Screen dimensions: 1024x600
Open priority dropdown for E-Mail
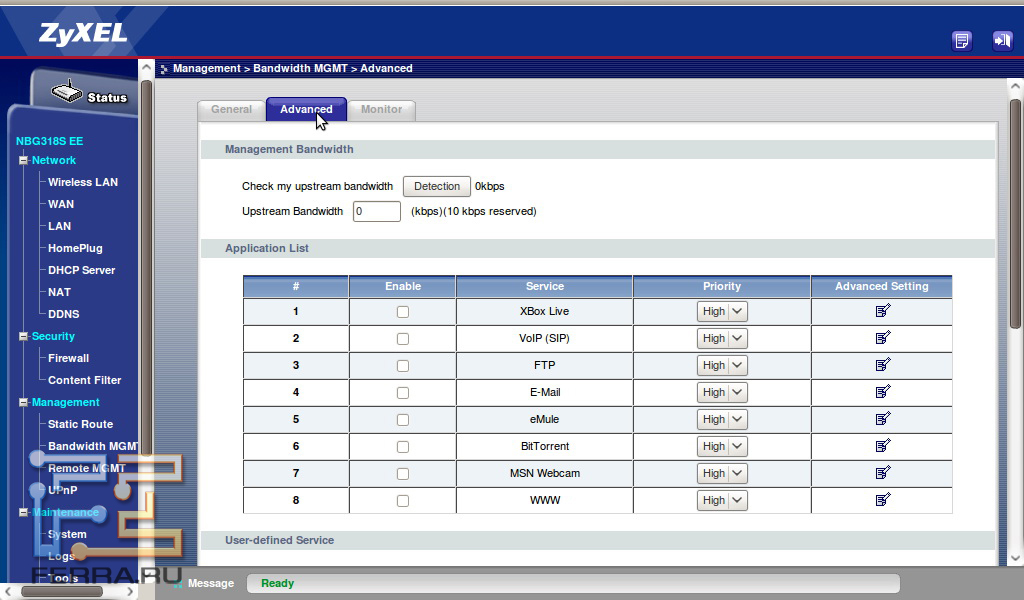(722, 392)
